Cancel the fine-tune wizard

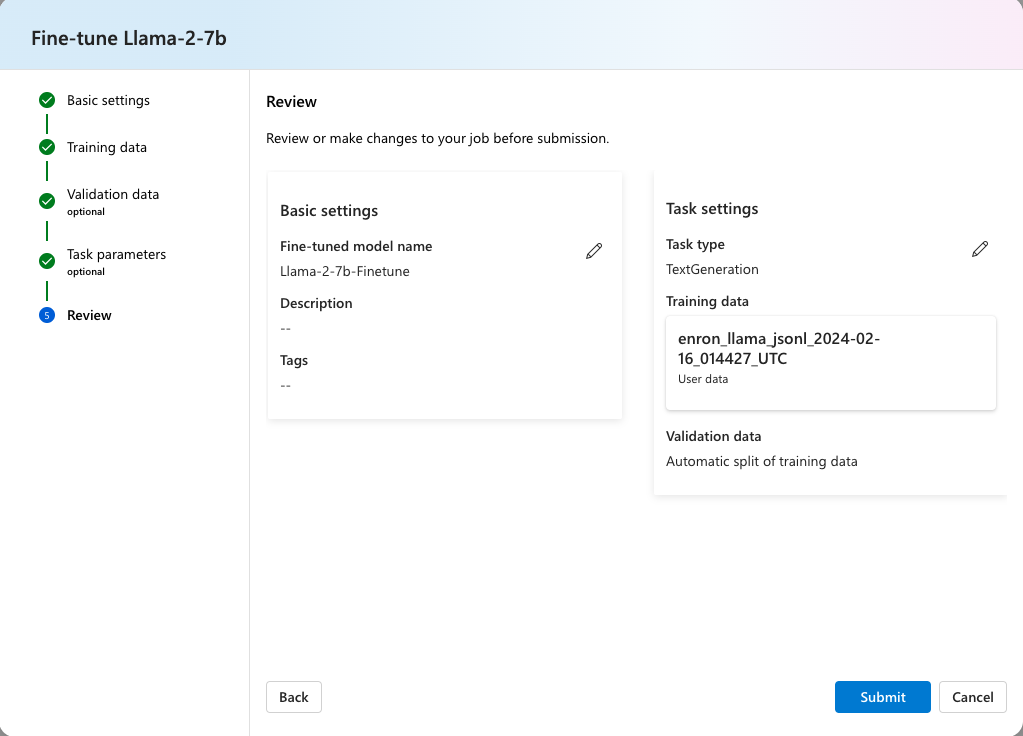click(973, 697)
